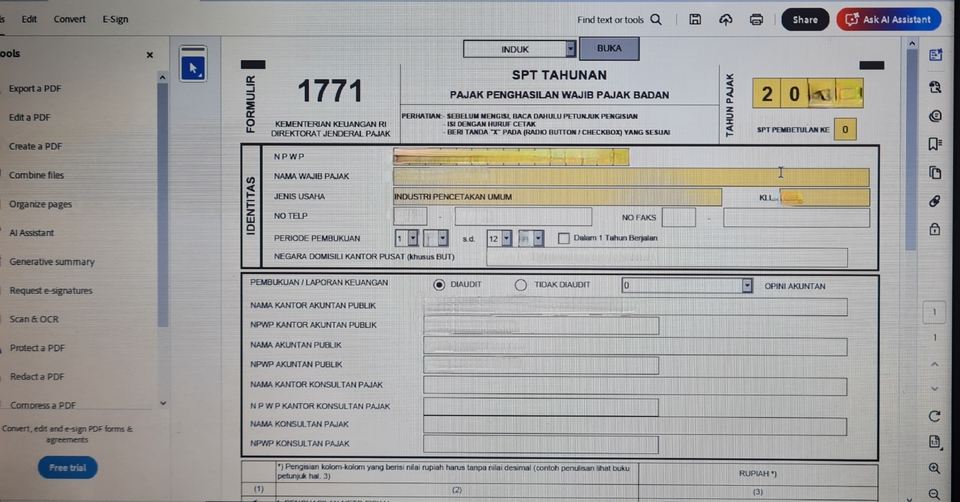
Task: Tick the Dalam 1 Tahun Berjalan checkbox
Action: click(564, 238)
